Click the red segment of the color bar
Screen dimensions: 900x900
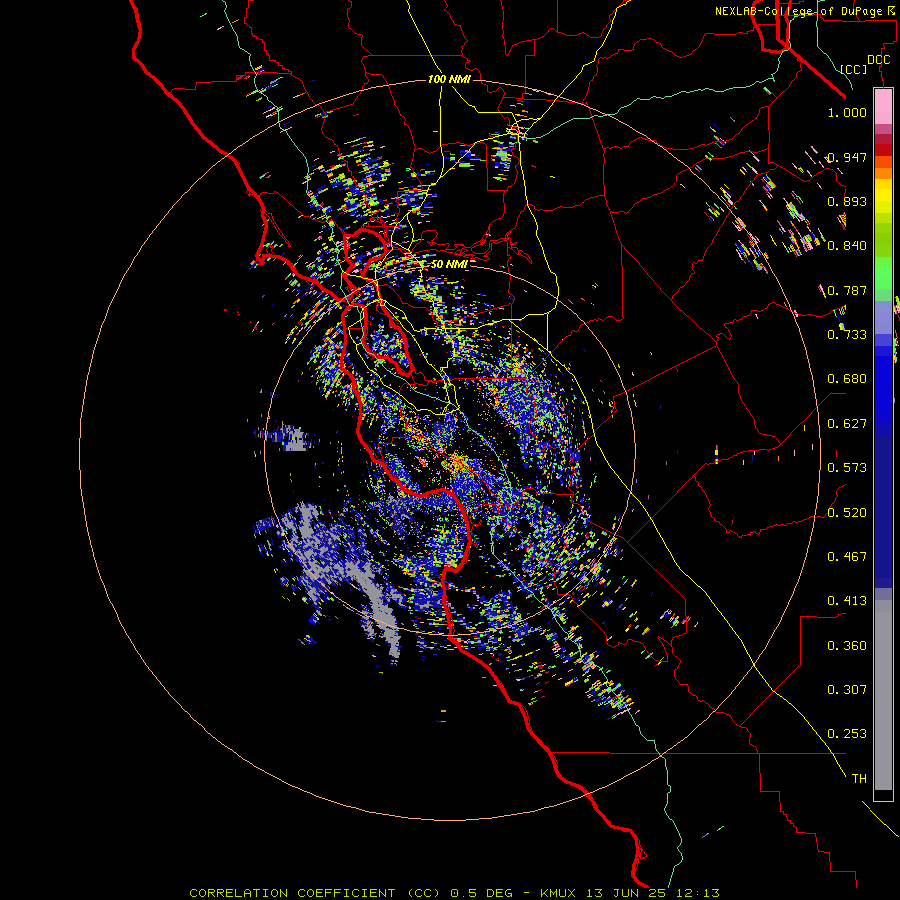pyautogui.click(x=883, y=149)
